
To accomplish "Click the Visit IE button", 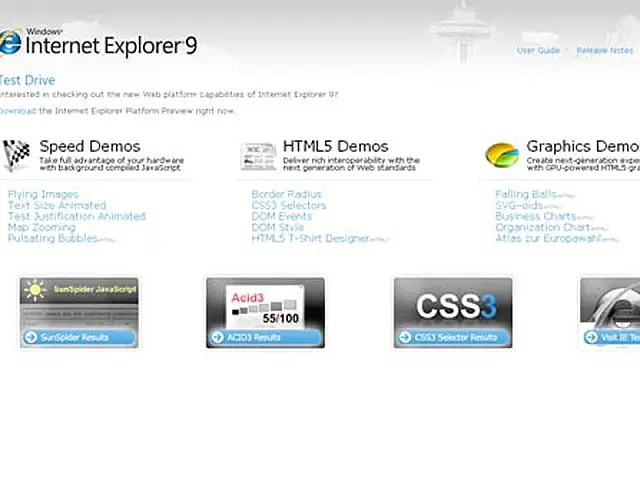I will [611, 337].
